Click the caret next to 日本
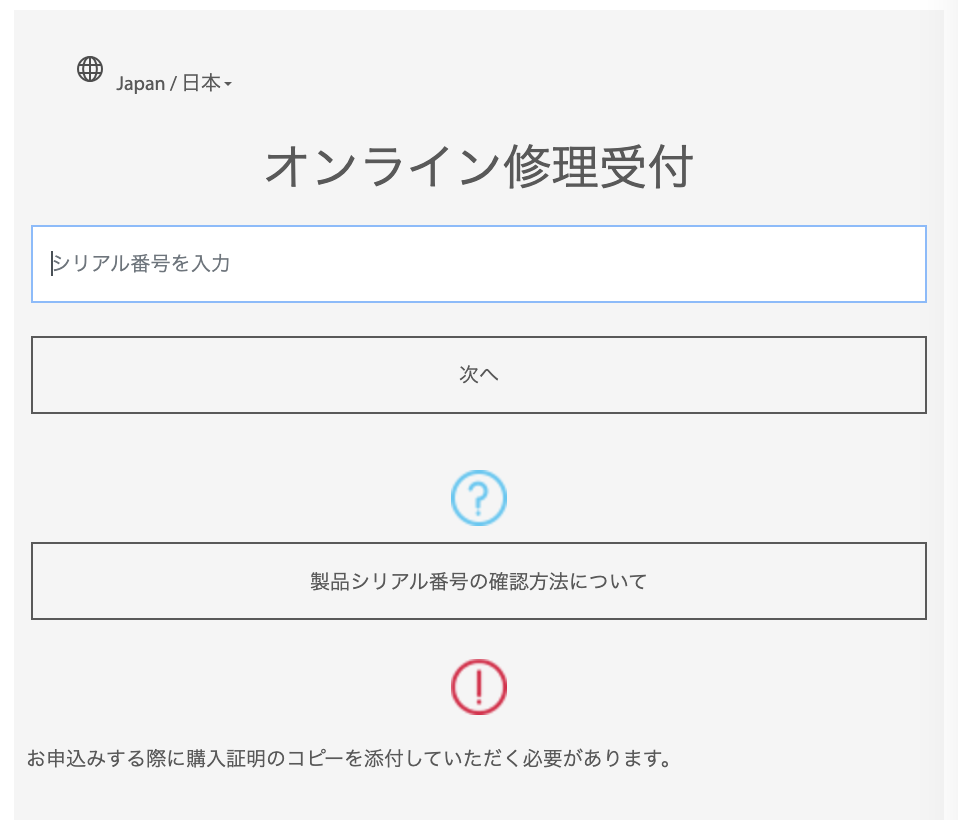This screenshot has width=958, height=820. (x=228, y=85)
